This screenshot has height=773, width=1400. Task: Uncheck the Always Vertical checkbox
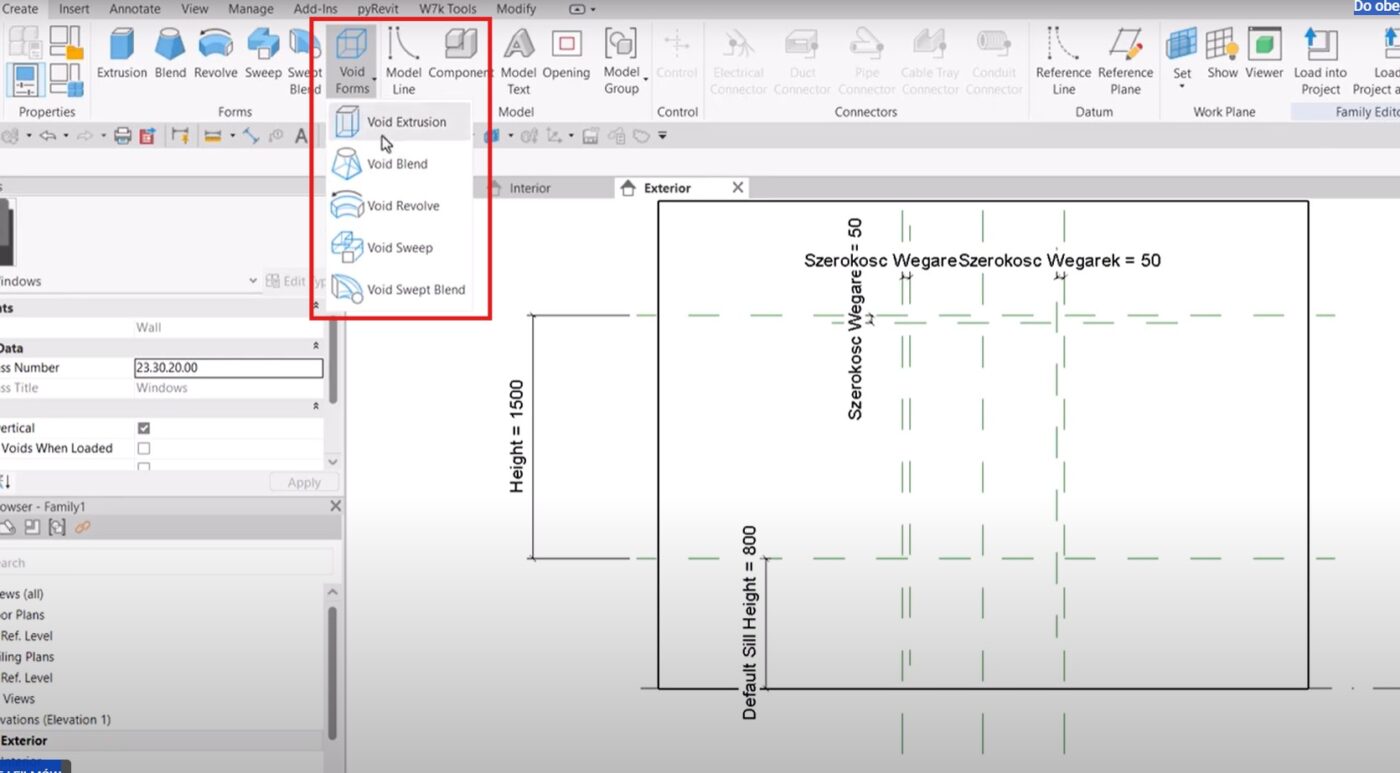(x=144, y=428)
